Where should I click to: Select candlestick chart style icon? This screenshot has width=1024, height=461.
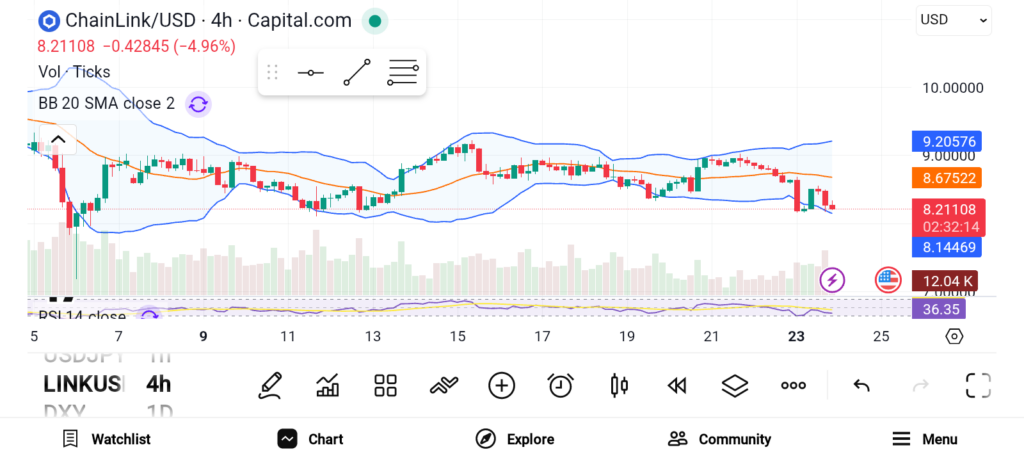[619, 385]
